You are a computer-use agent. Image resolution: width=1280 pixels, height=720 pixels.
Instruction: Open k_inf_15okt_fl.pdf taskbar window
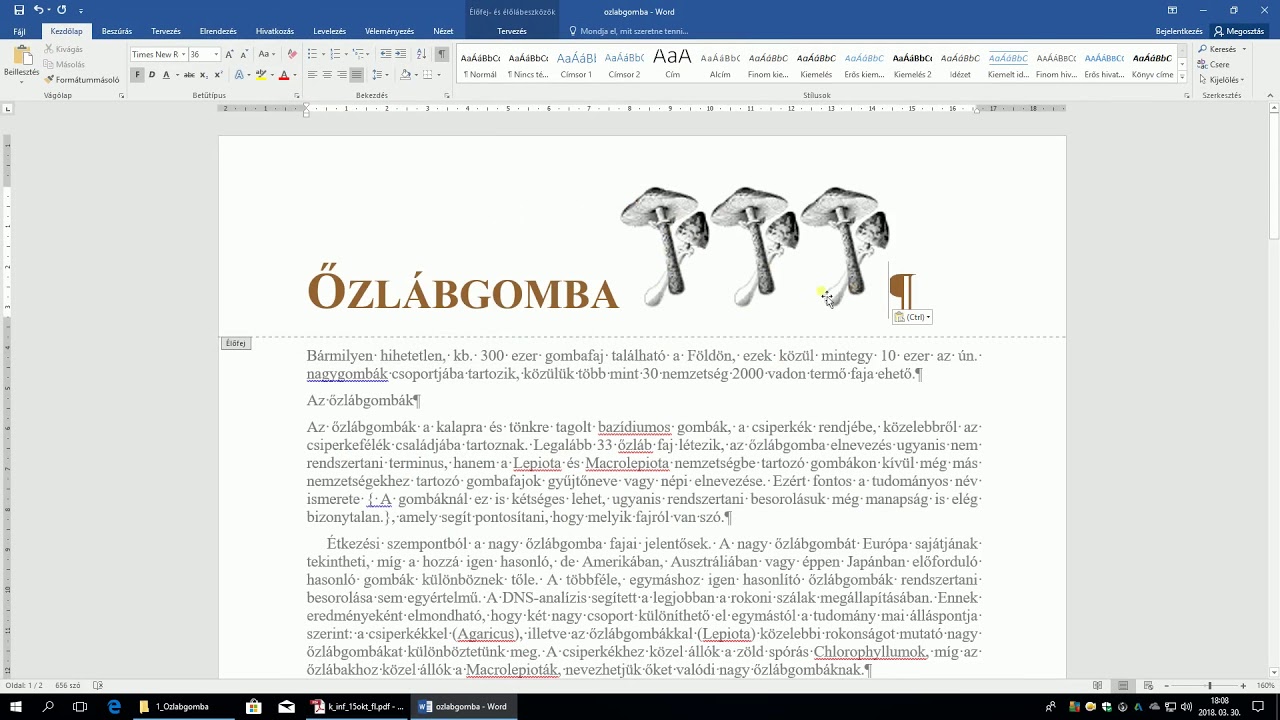pos(359,706)
